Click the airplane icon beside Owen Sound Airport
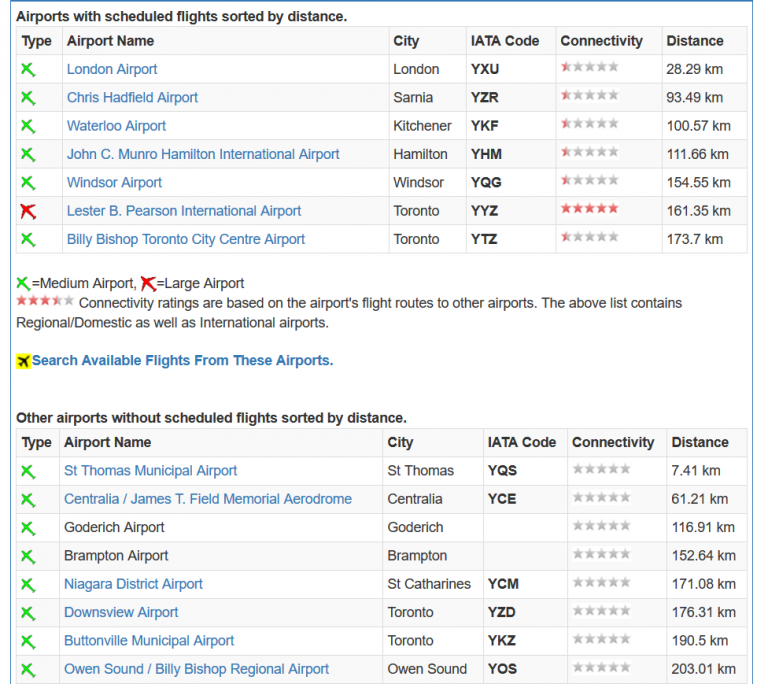The width and height of the screenshot is (768, 684). 28,670
